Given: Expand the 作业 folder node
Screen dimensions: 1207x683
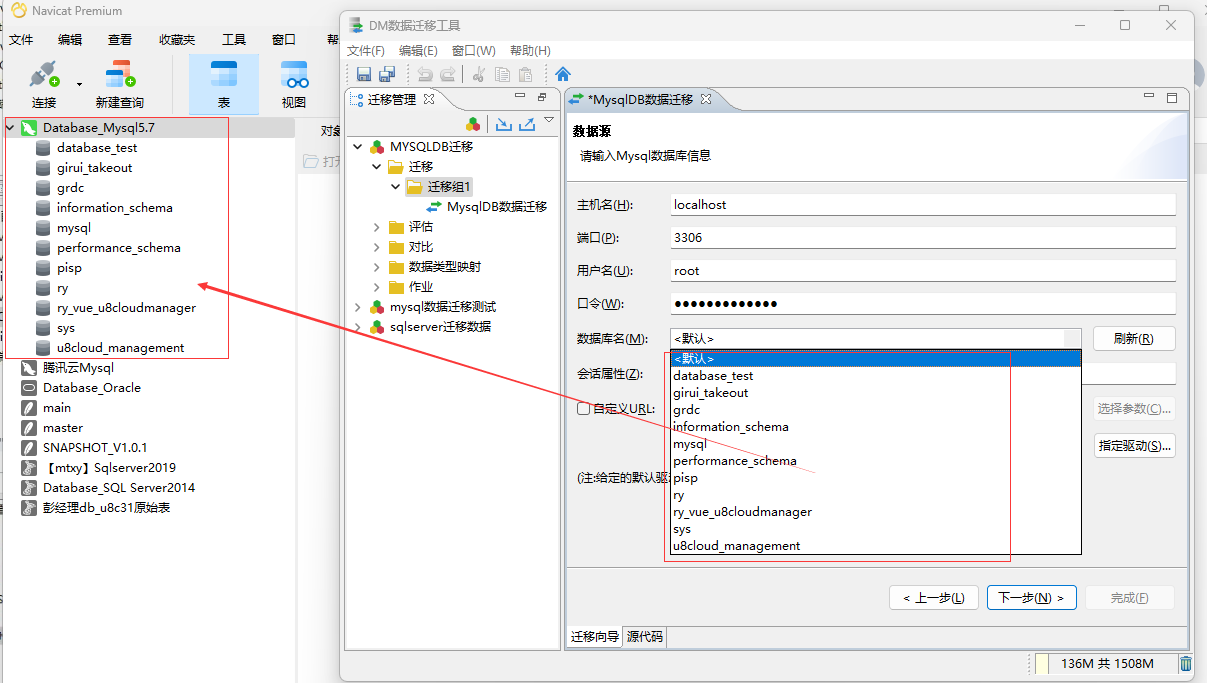Looking at the screenshot, I should coord(377,287).
